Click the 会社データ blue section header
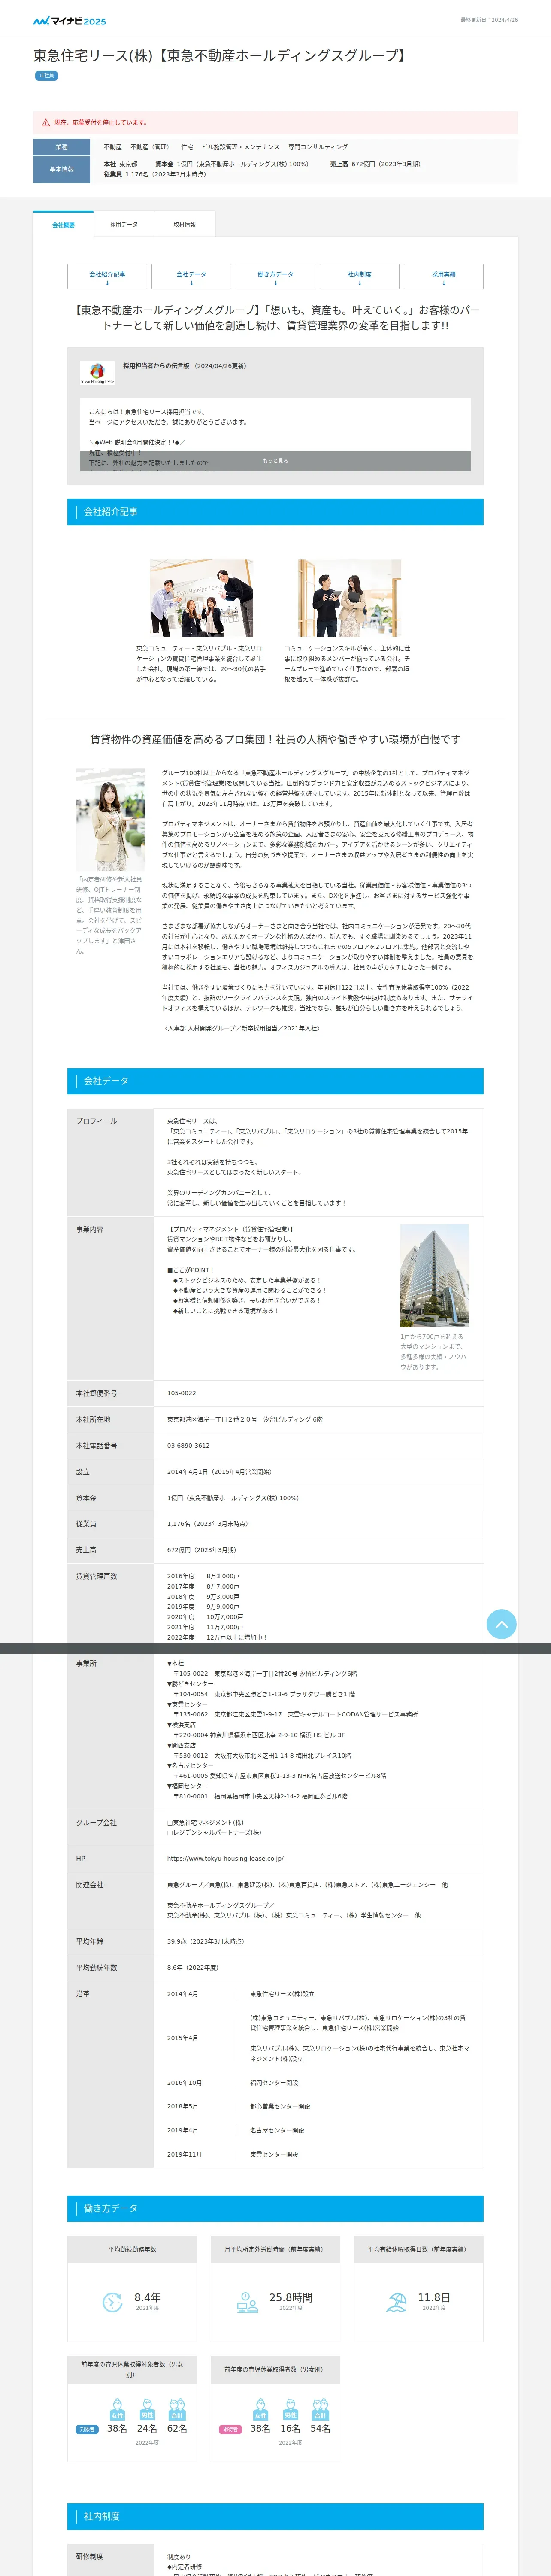This screenshot has height=2576, width=551. point(275,1081)
